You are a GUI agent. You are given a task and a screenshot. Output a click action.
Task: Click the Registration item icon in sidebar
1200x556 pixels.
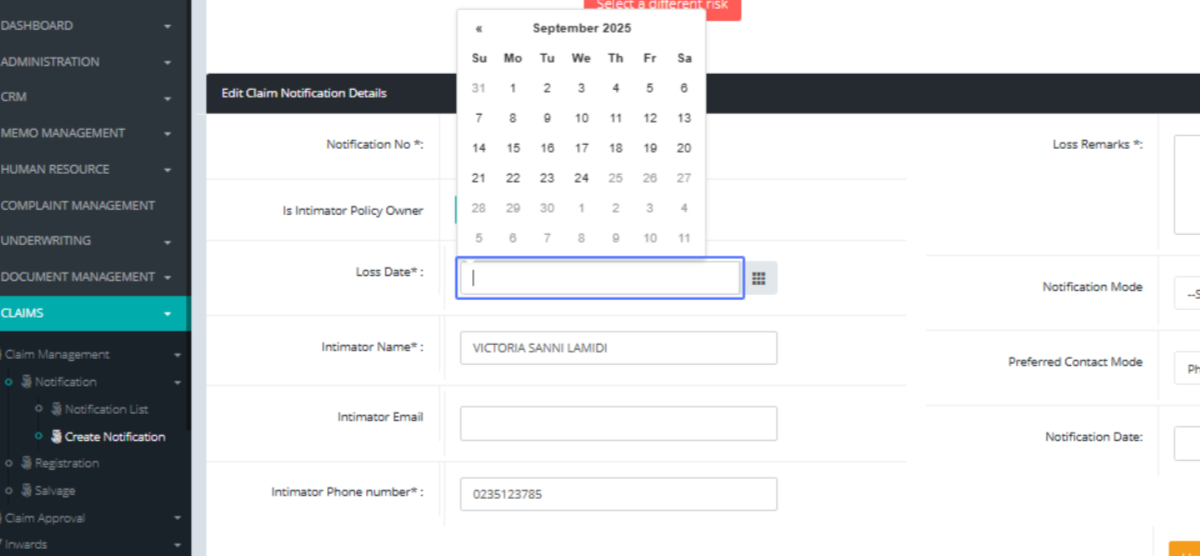[26, 463]
